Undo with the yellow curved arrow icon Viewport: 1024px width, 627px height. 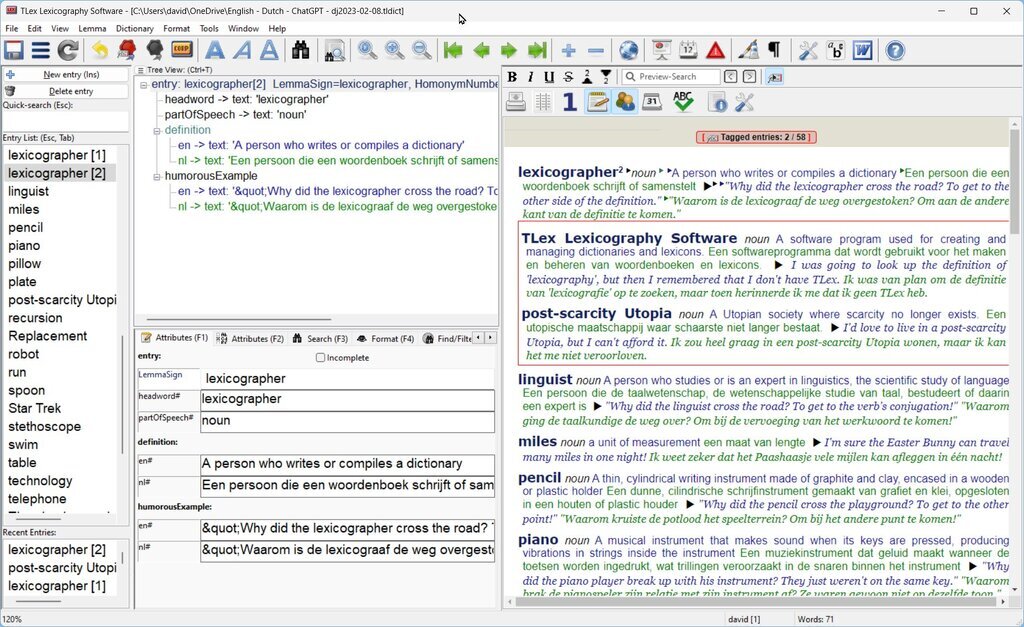click(x=100, y=50)
